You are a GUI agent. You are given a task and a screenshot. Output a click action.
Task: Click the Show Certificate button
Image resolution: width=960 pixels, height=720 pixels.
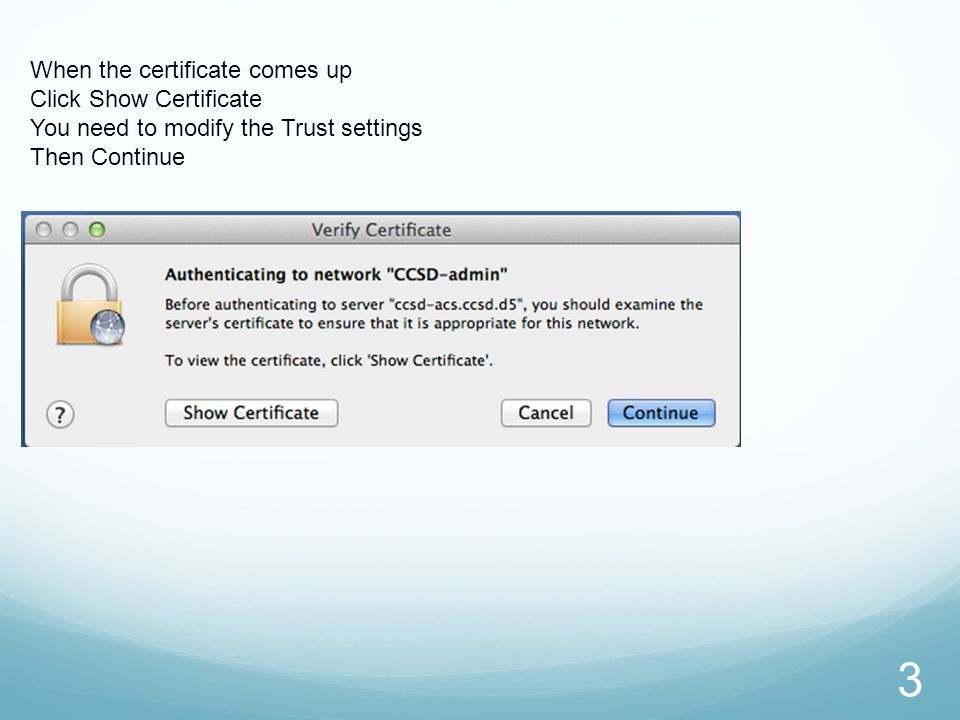[251, 413]
